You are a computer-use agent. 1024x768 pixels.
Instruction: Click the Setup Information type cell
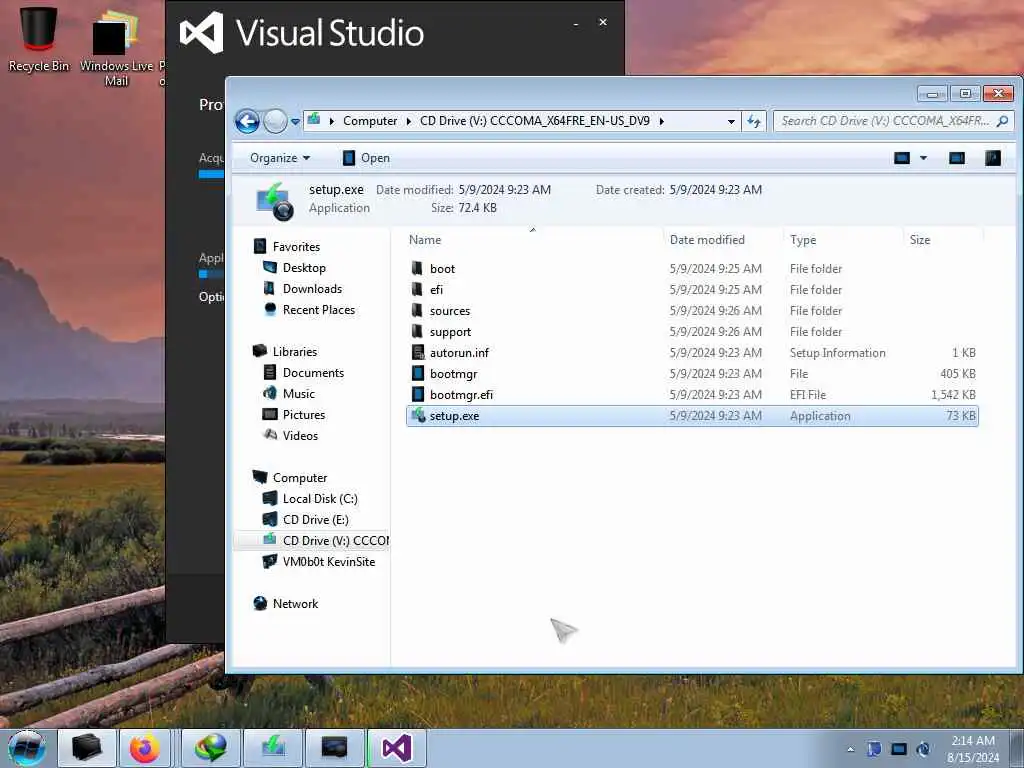click(x=837, y=353)
